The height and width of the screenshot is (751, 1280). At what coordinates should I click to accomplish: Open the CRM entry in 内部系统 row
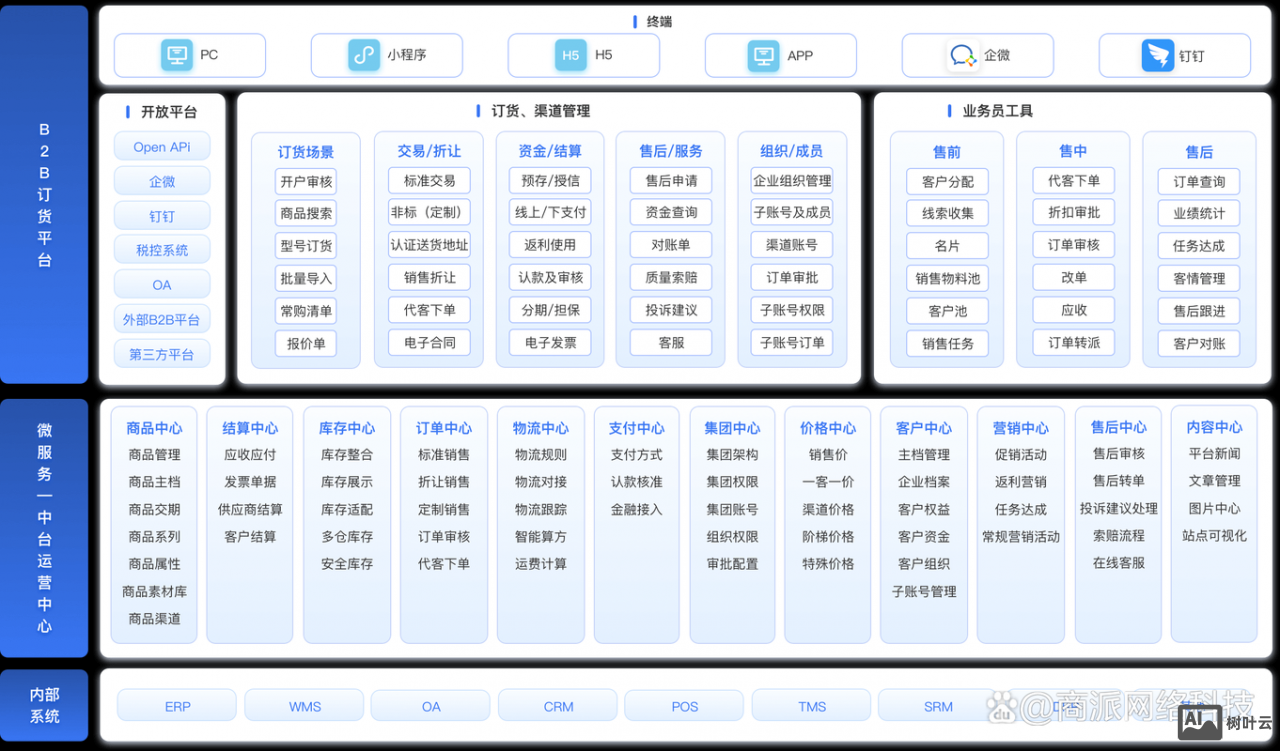pos(557,706)
